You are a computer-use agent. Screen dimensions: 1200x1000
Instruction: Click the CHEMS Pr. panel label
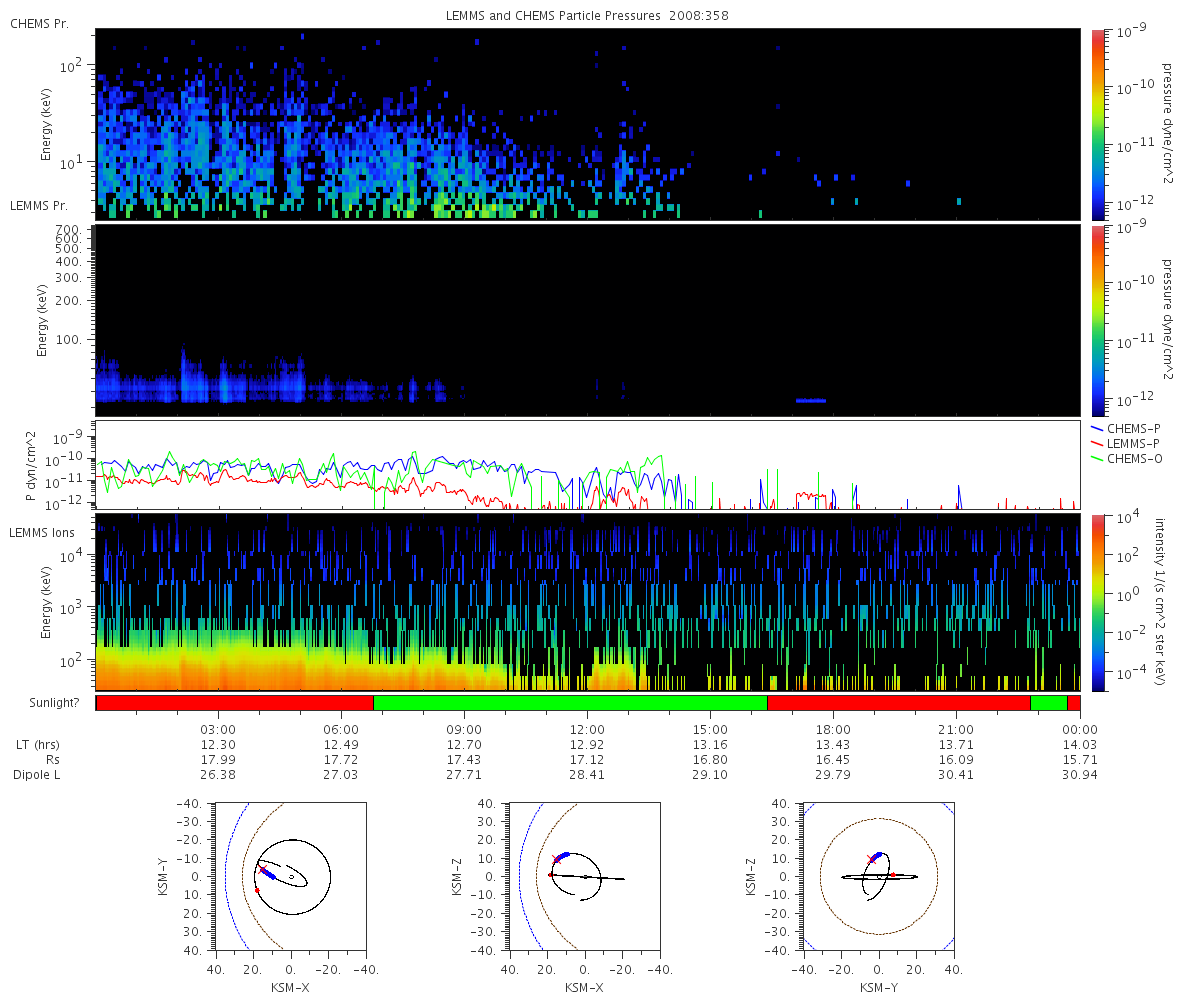point(39,23)
